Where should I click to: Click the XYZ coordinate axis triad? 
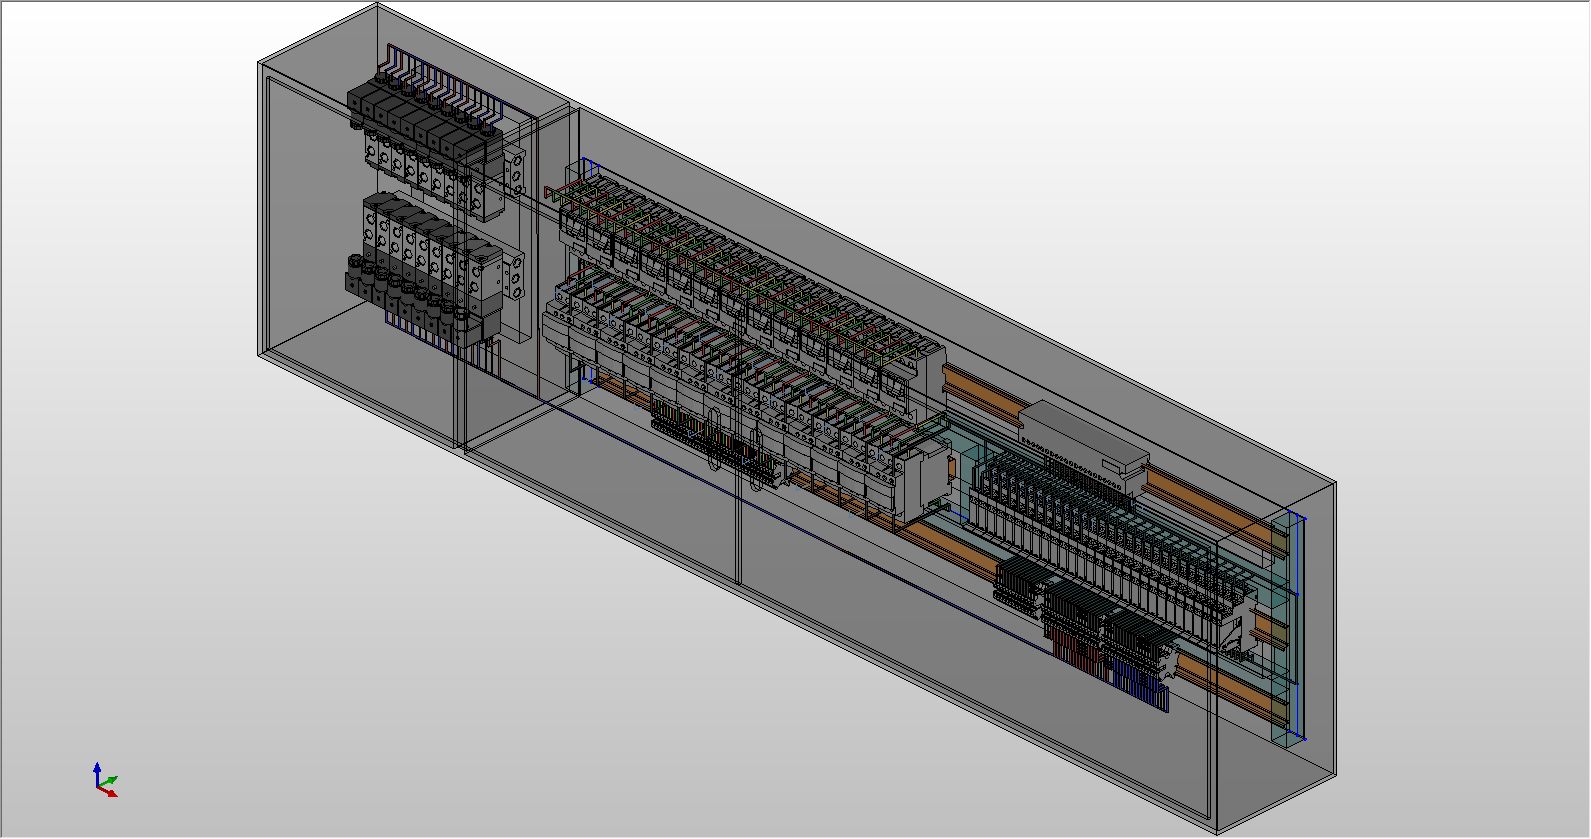(x=104, y=783)
